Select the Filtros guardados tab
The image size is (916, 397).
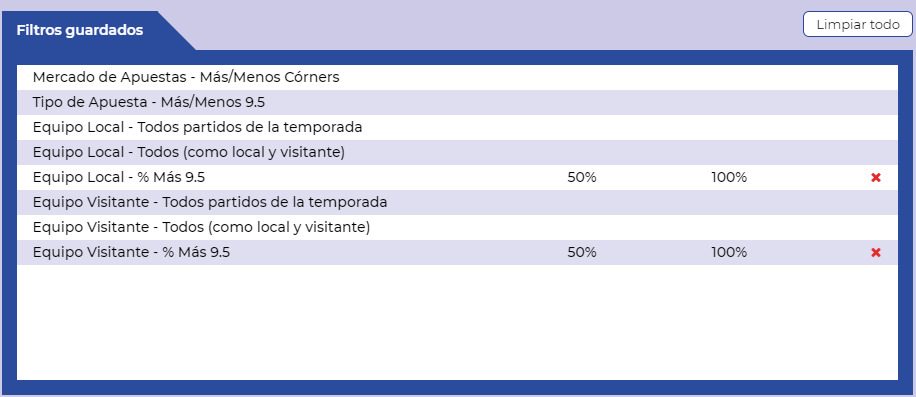click(x=80, y=30)
